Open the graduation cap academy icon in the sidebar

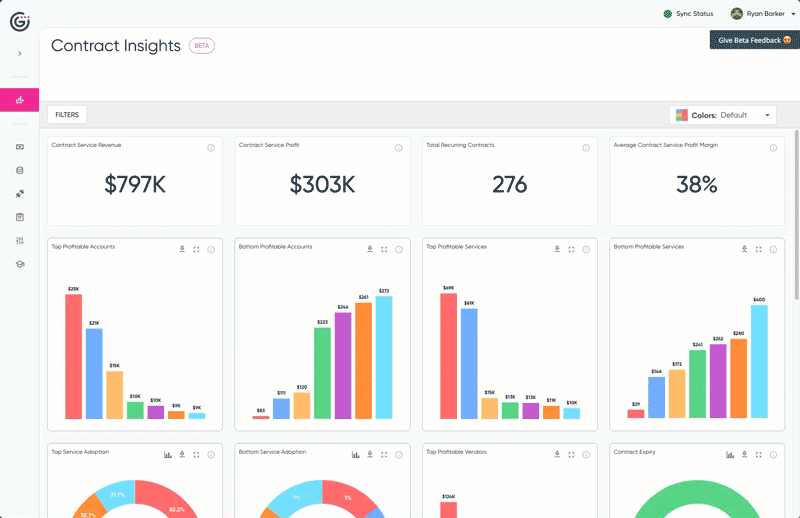[20, 264]
